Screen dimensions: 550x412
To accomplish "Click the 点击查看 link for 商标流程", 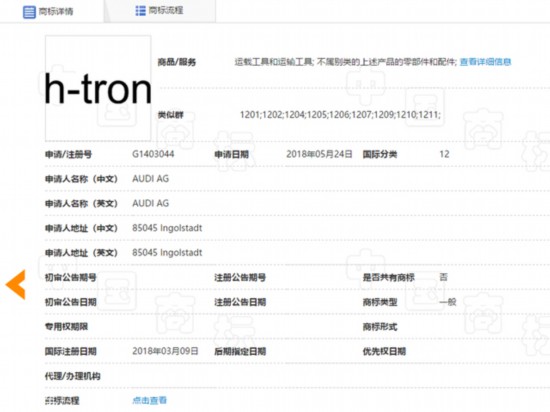I will coord(149,400).
